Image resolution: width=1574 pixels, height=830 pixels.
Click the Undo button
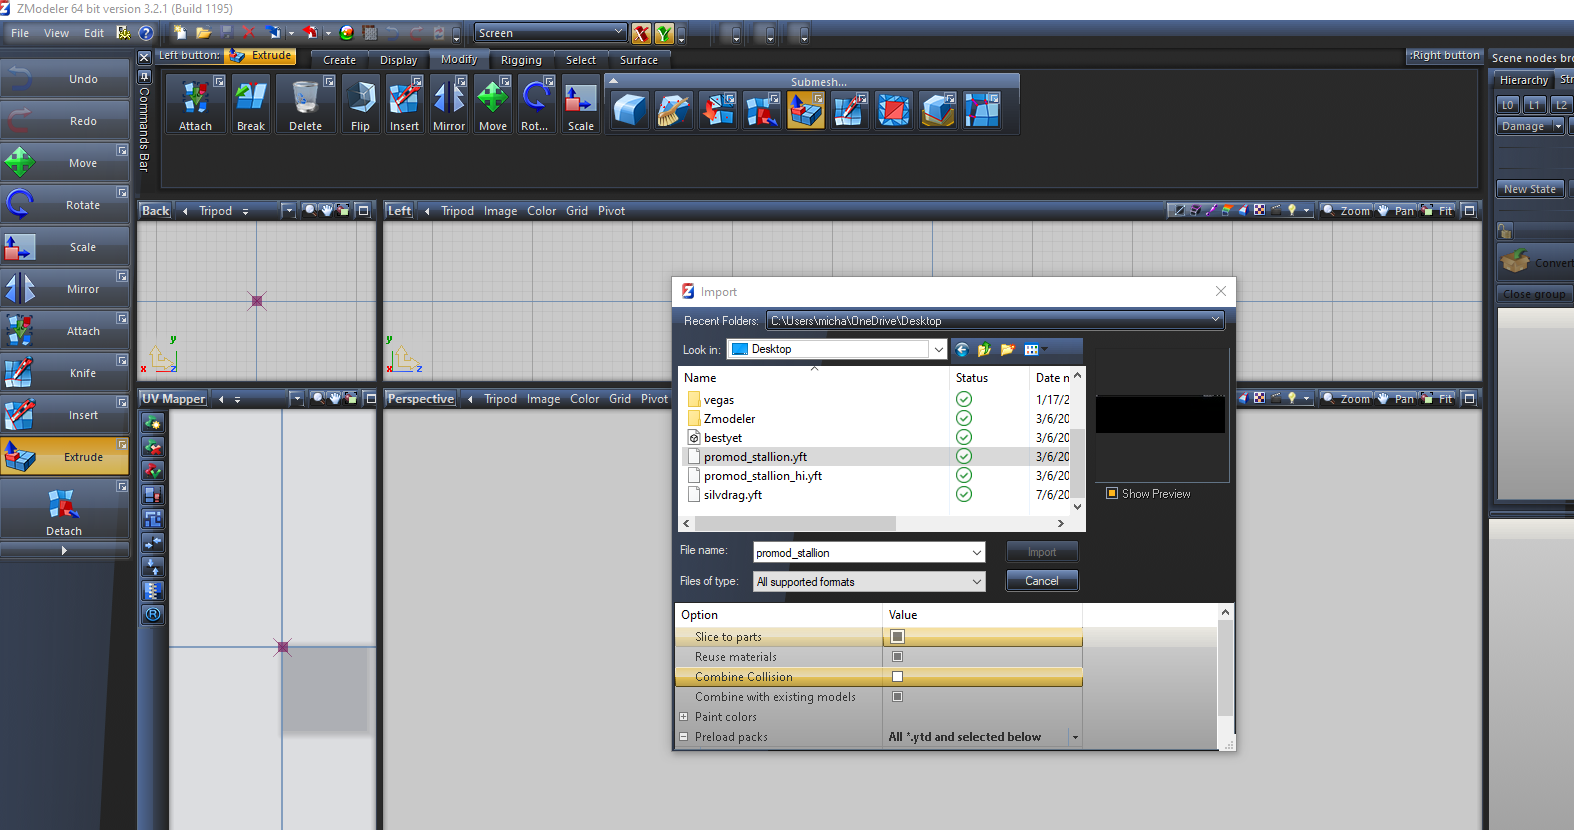65,78
